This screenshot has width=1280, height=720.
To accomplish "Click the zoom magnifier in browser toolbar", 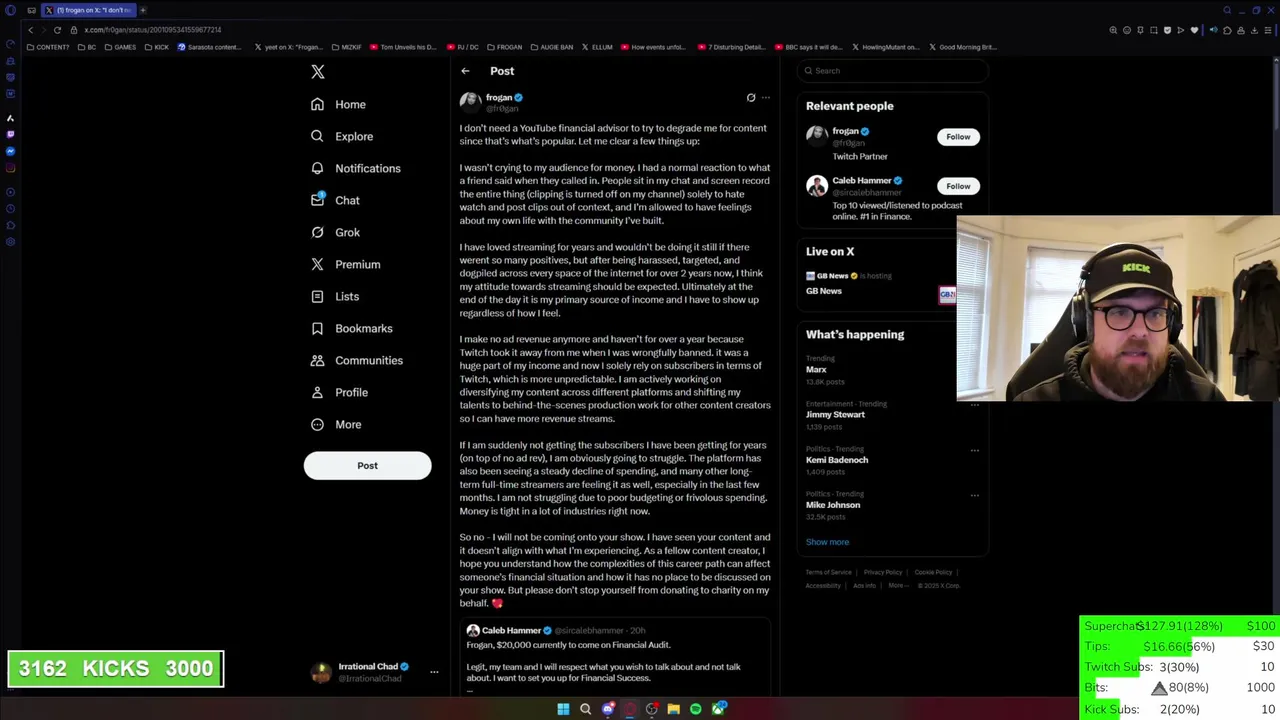I will tap(1113, 30).
